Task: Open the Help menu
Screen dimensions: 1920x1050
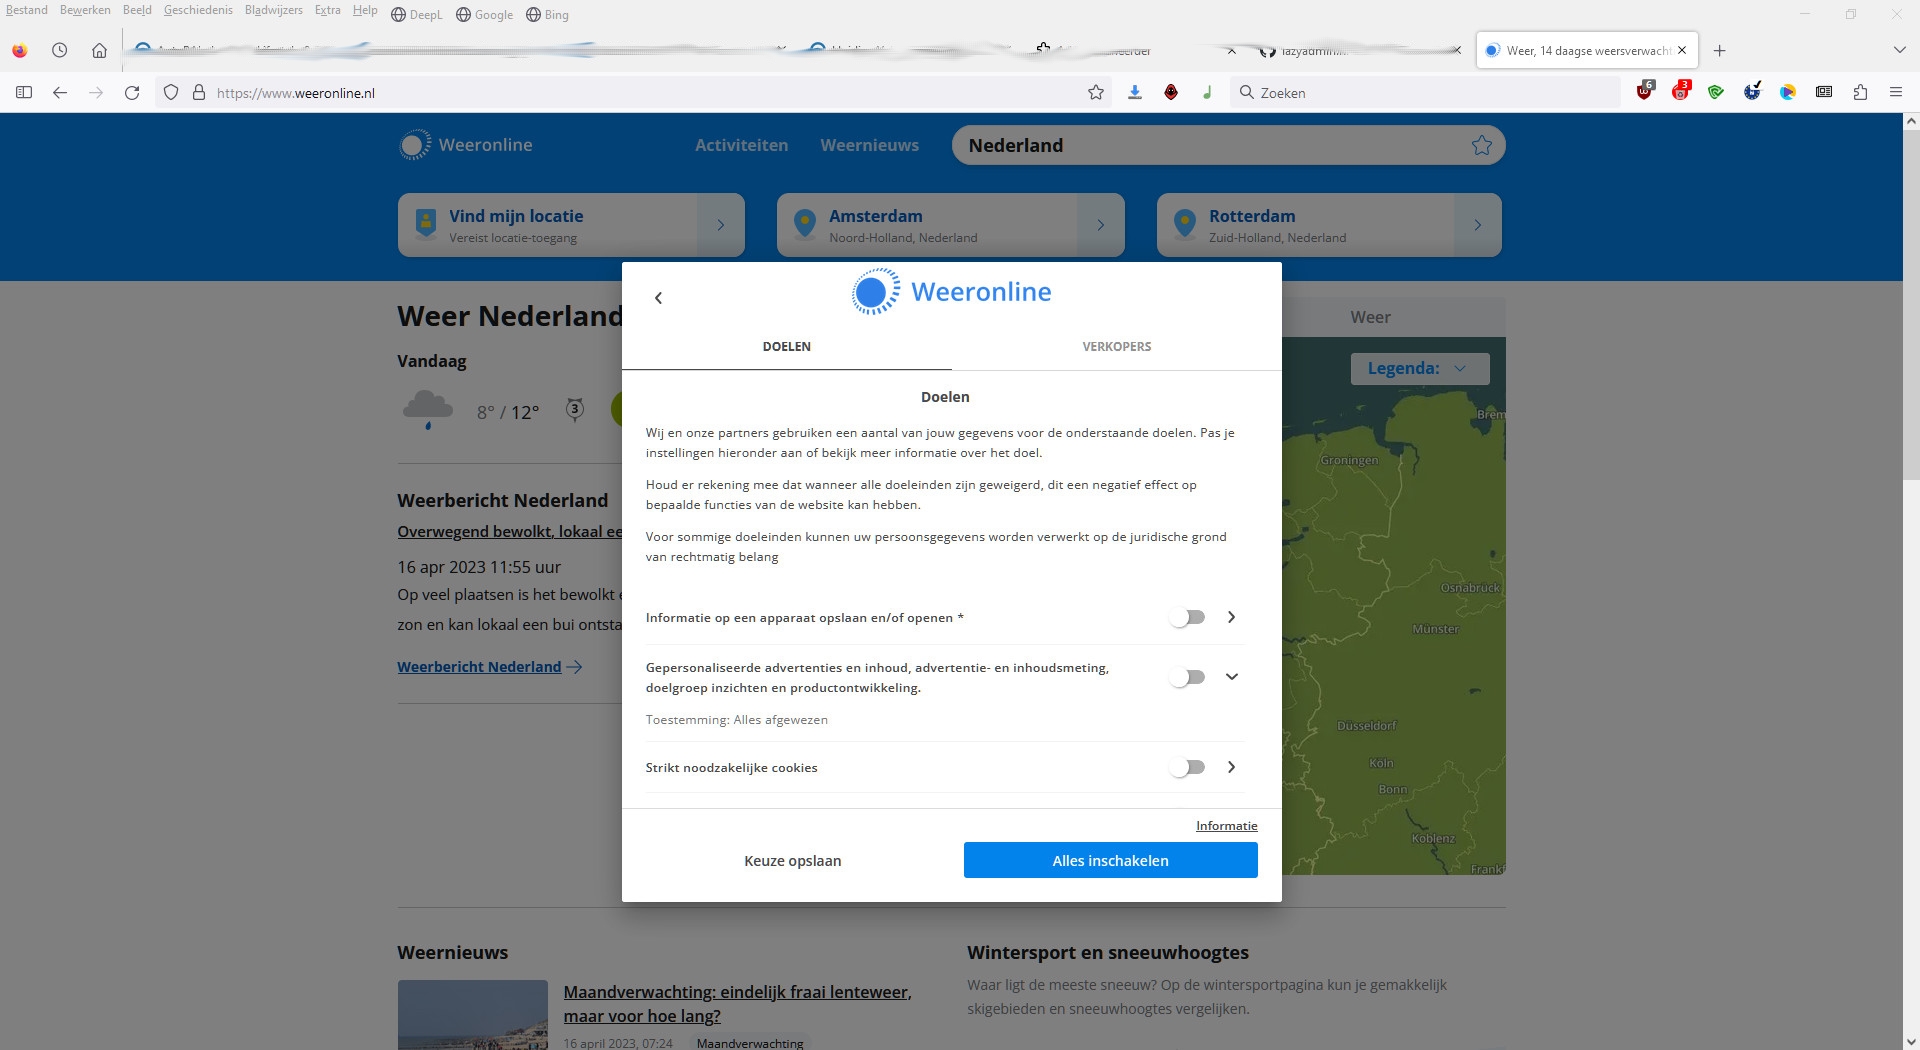Action: click(365, 10)
